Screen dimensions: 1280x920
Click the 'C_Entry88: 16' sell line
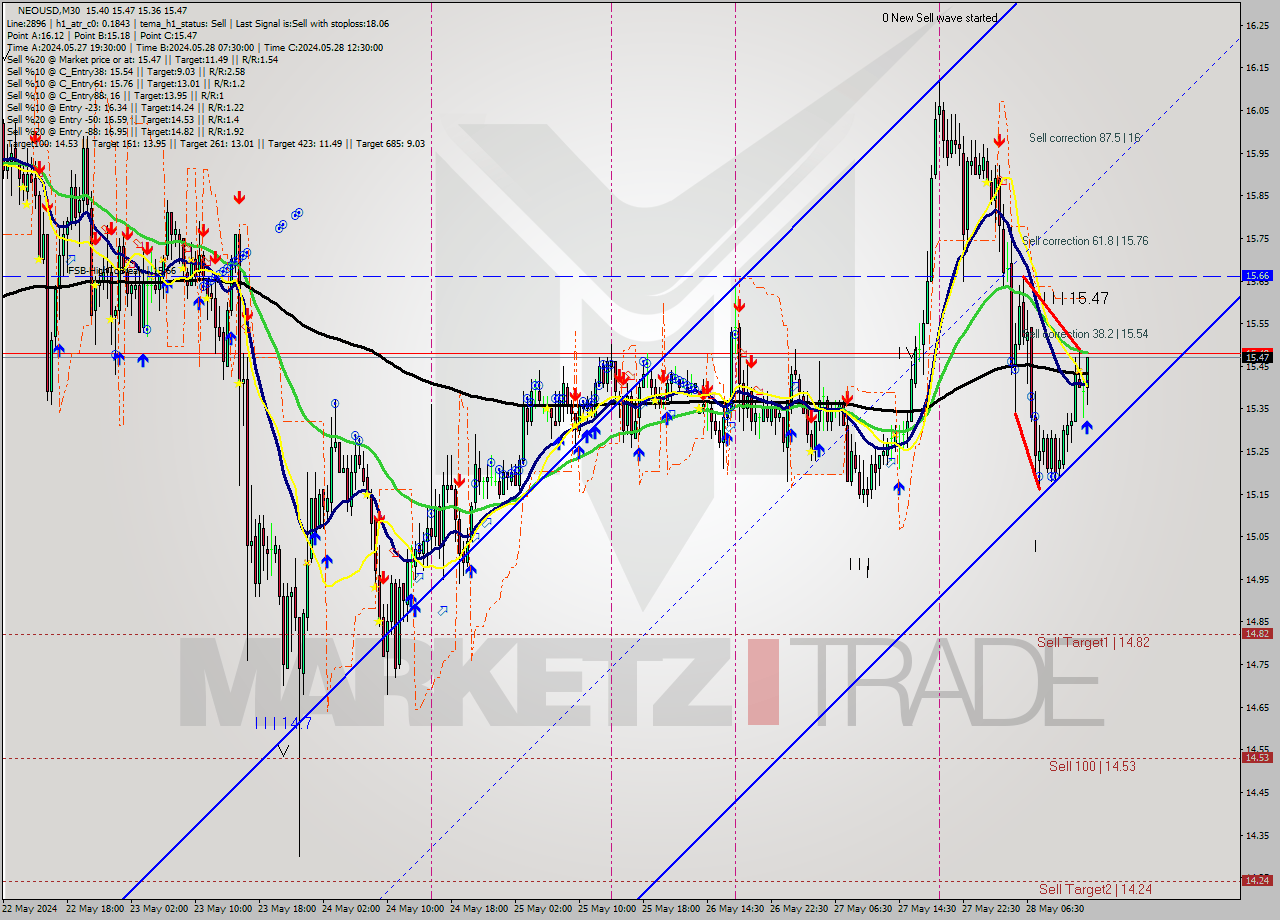(x=115, y=95)
